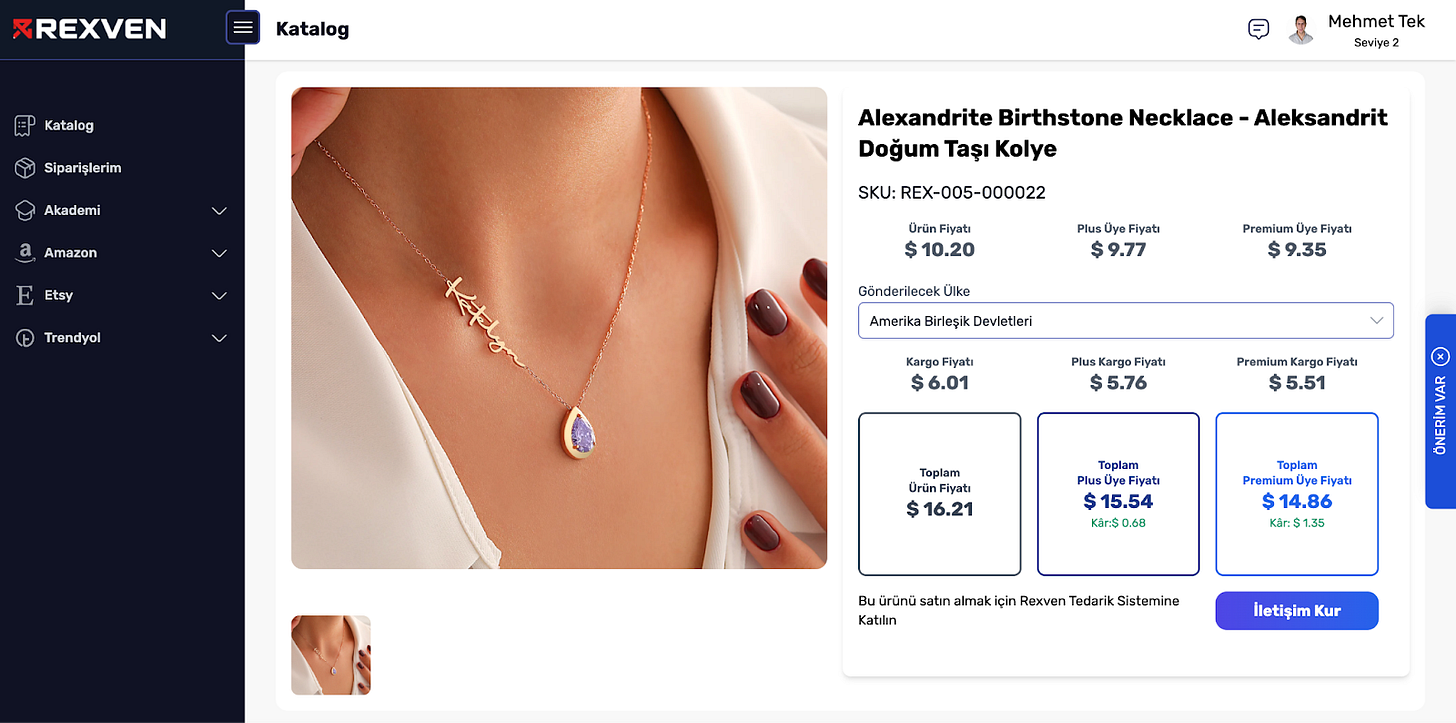Expand the Akademi submenu chevron
Viewport: 1456px width, 723px height.
220,211
